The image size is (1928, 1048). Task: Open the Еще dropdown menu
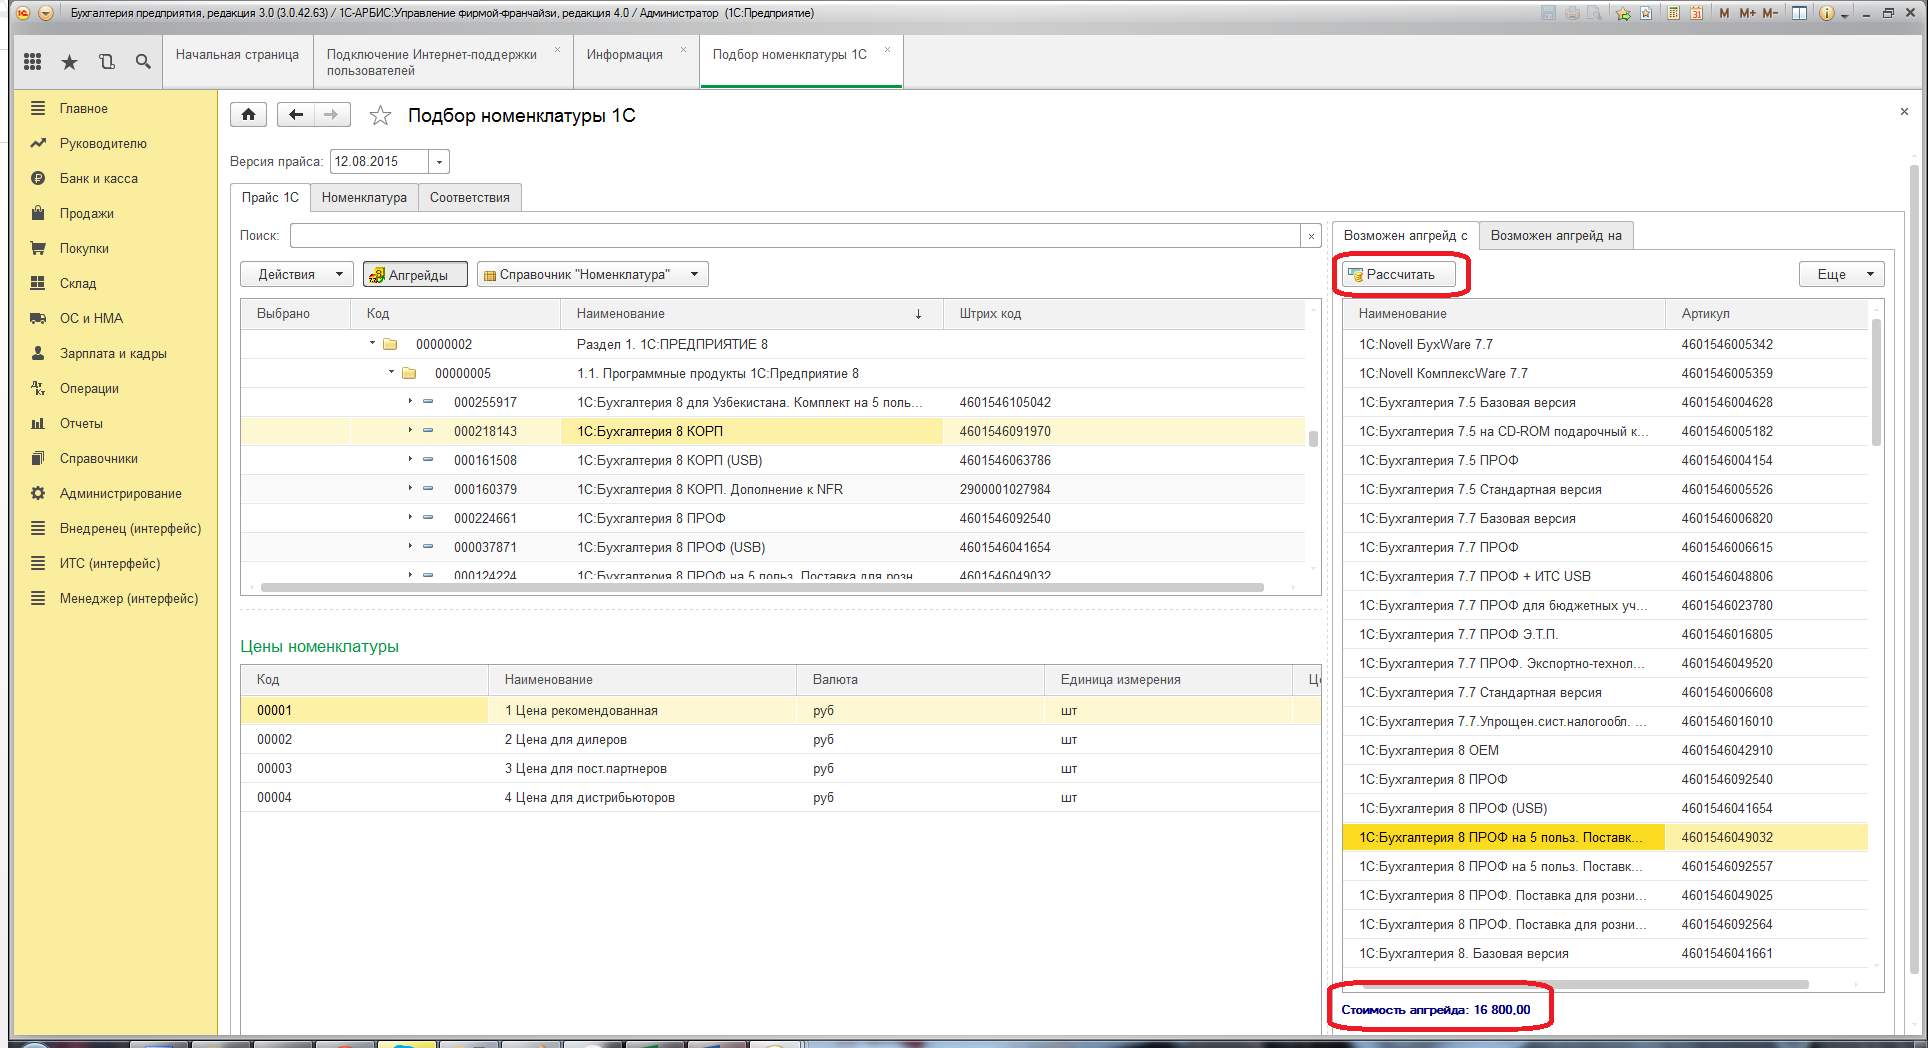(x=1842, y=274)
